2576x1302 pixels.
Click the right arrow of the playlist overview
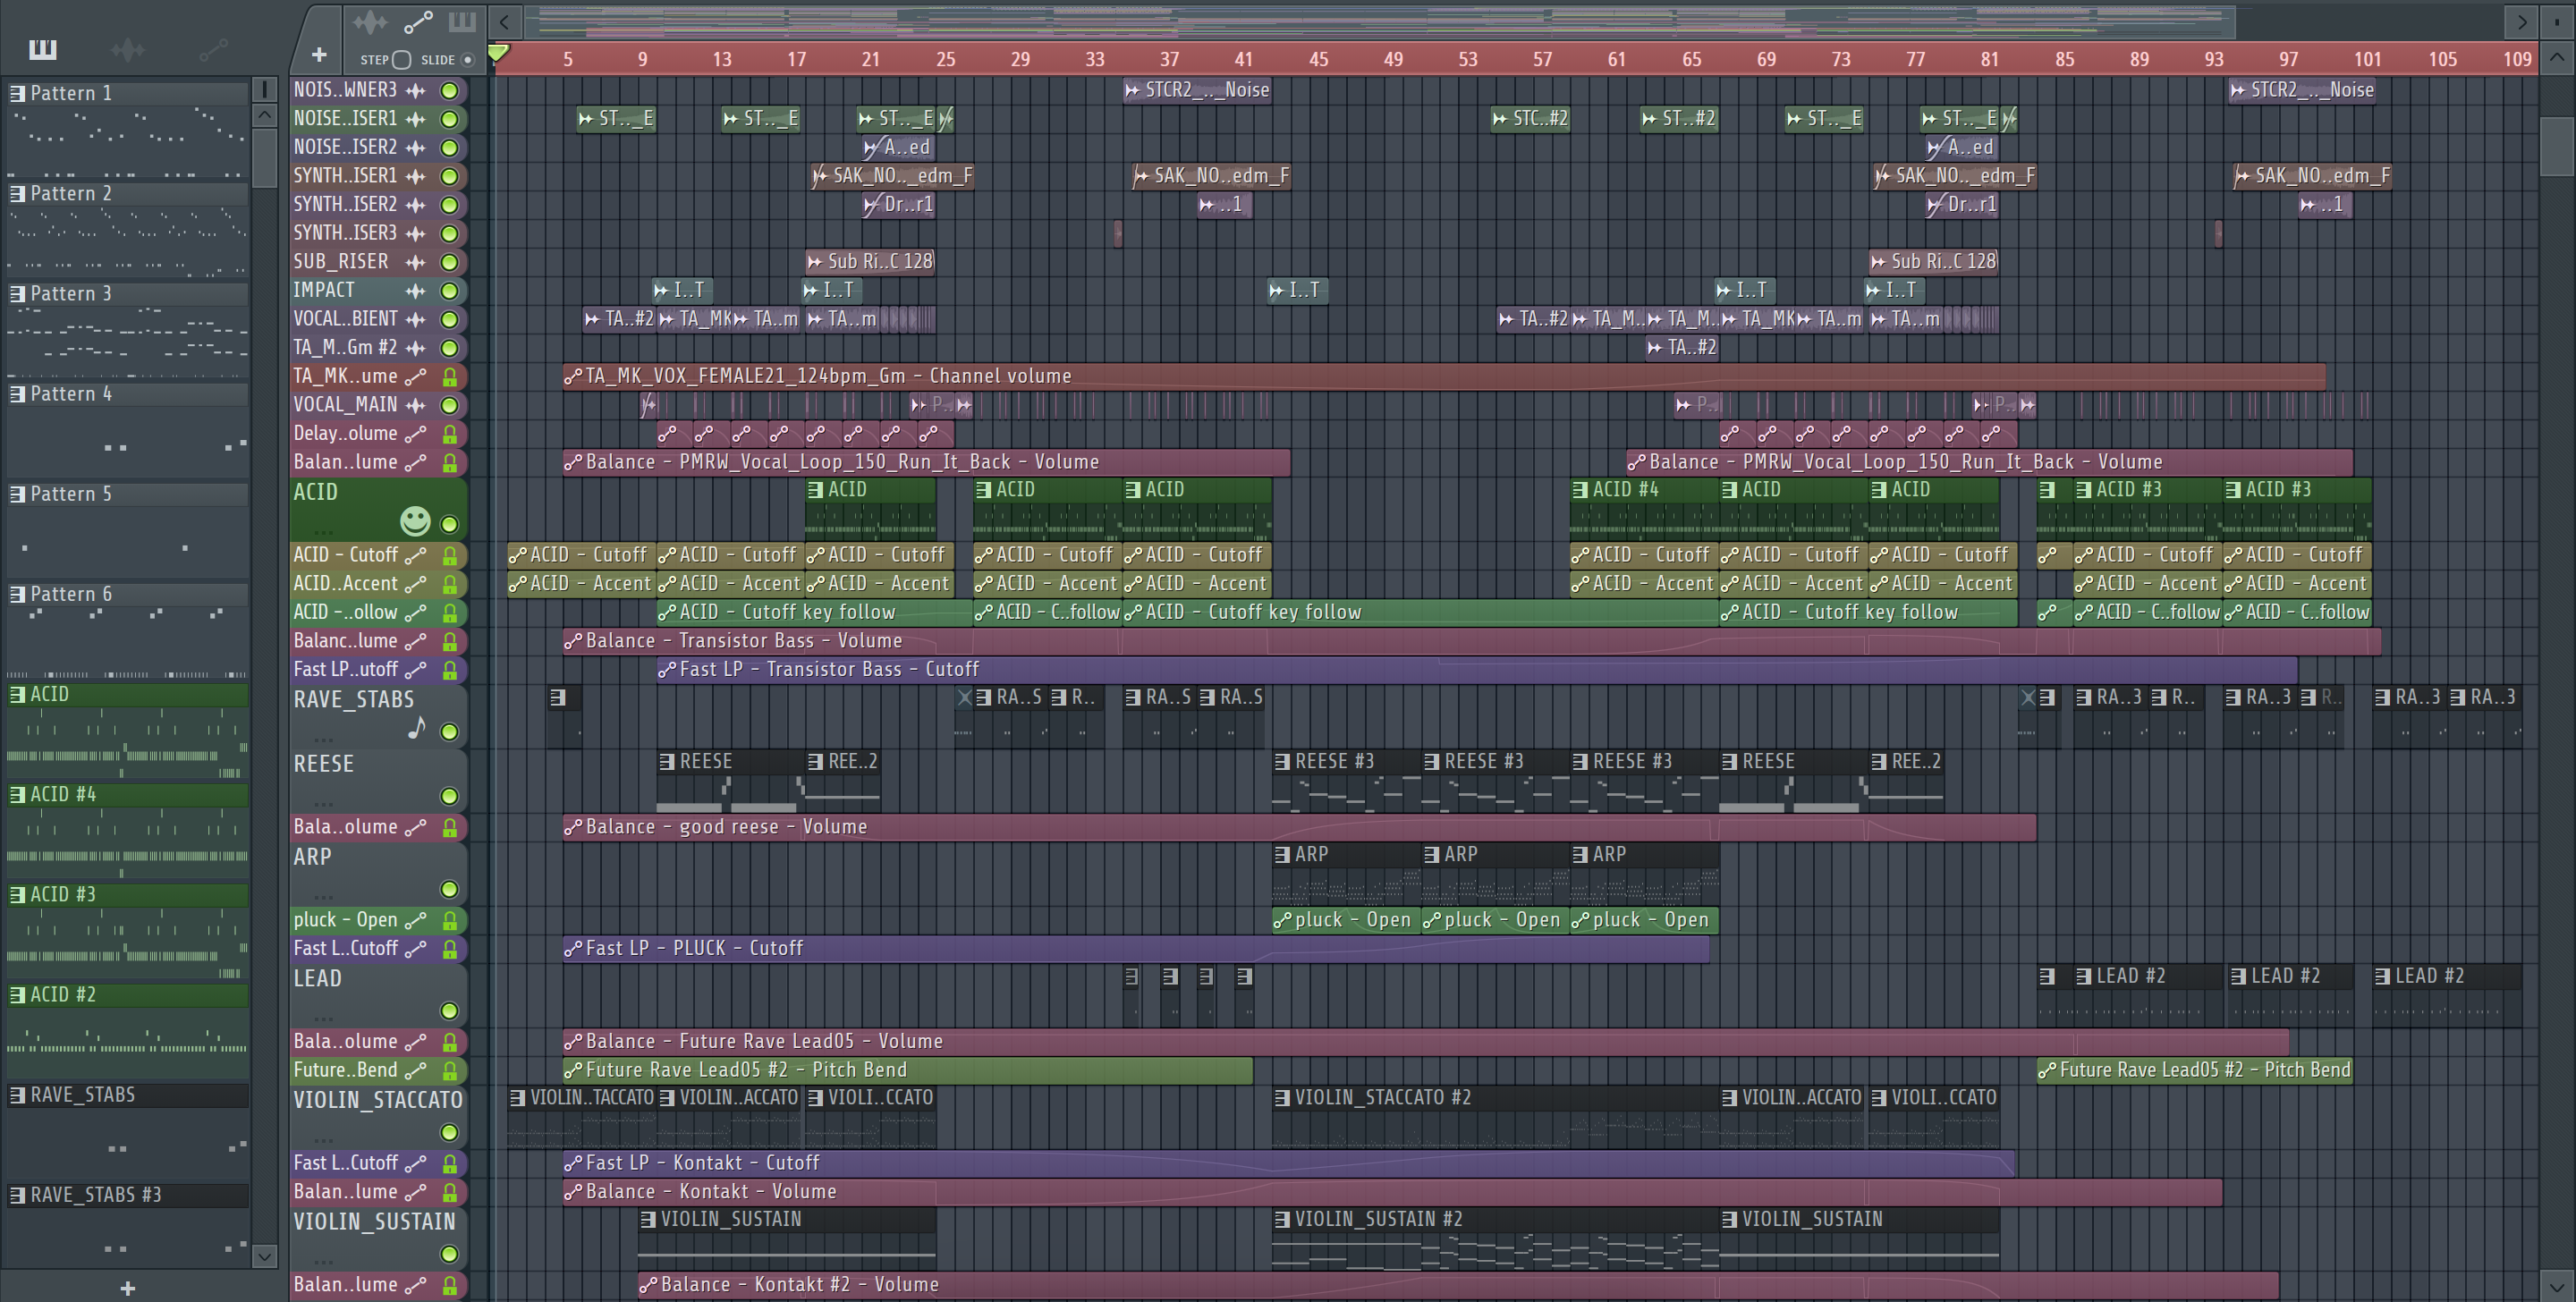2521,21
